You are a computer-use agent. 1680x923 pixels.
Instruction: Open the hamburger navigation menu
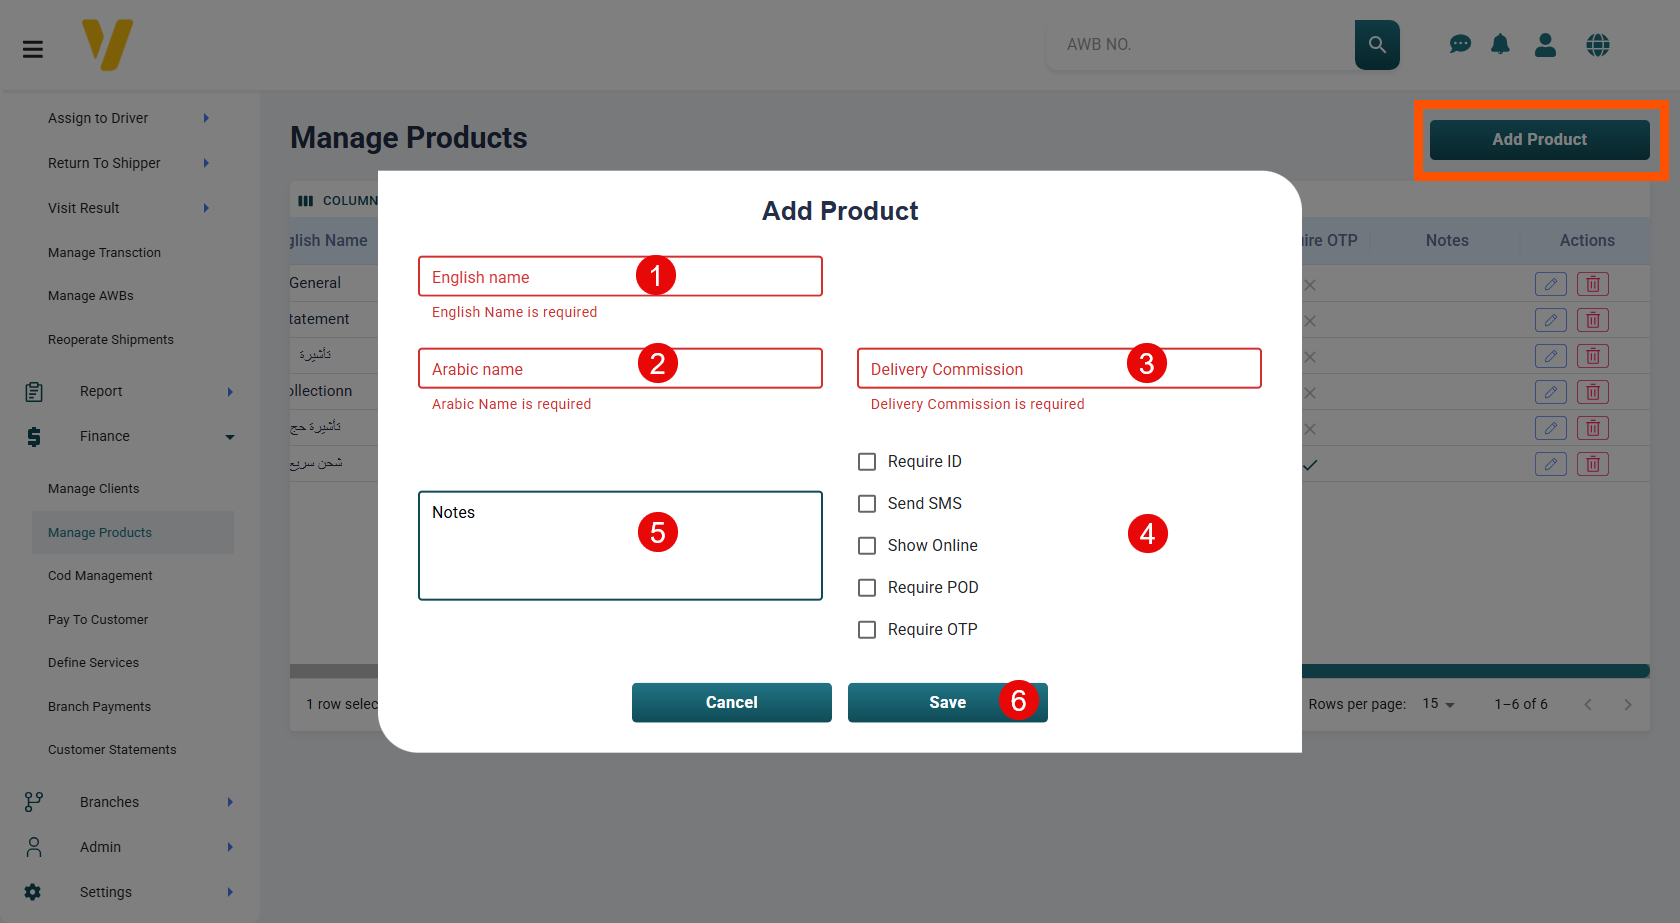click(33, 48)
